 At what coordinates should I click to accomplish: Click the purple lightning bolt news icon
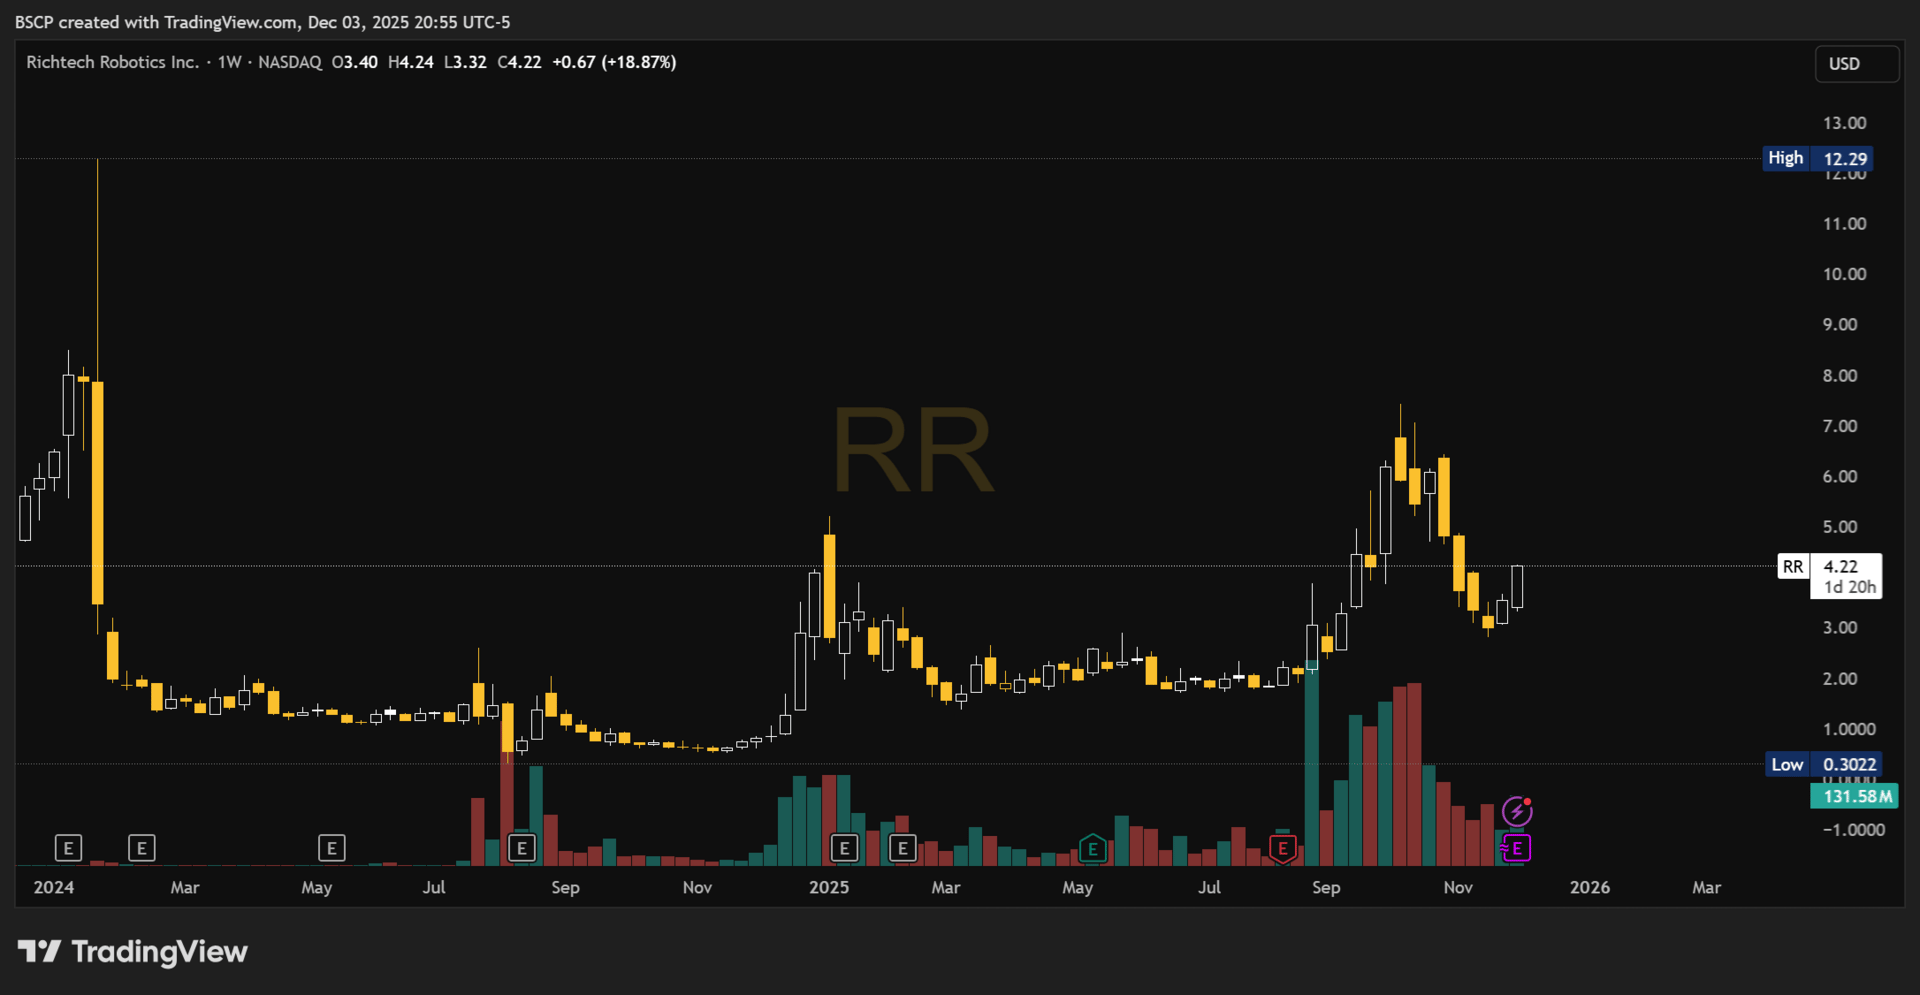click(x=1517, y=811)
